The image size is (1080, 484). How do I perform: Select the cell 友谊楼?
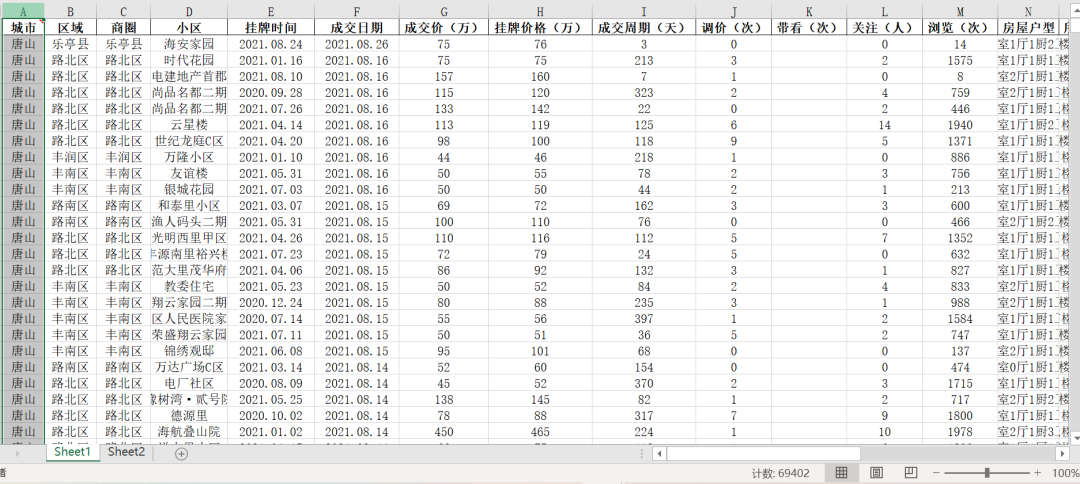point(189,173)
